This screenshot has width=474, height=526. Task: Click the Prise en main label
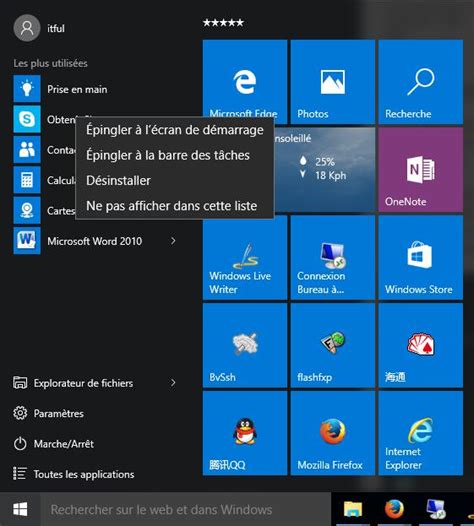[x=77, y=90]
